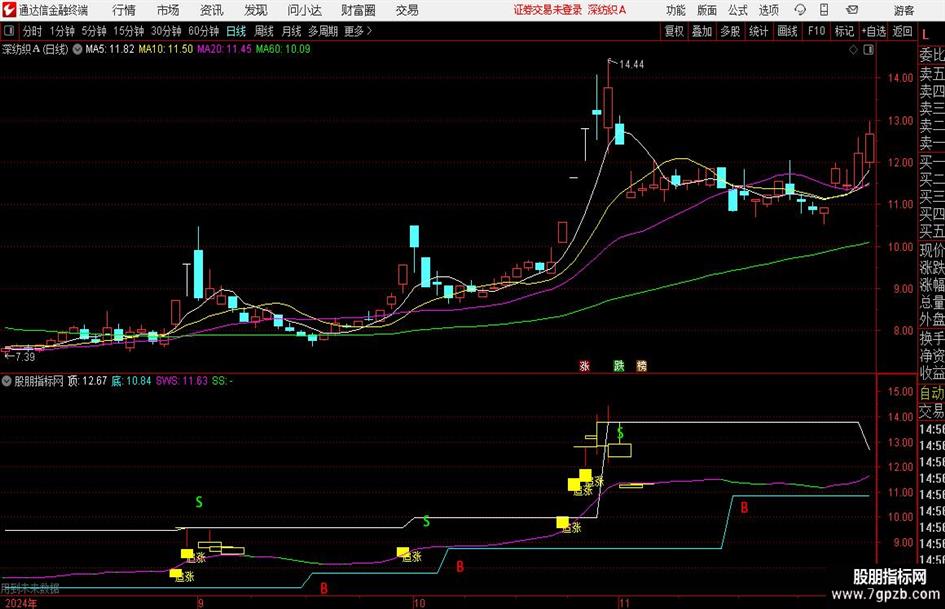Click 多股 multi-stock button
Image resolution: width=945 pixels, height=609 pixels.
click(x=730, y=31)
